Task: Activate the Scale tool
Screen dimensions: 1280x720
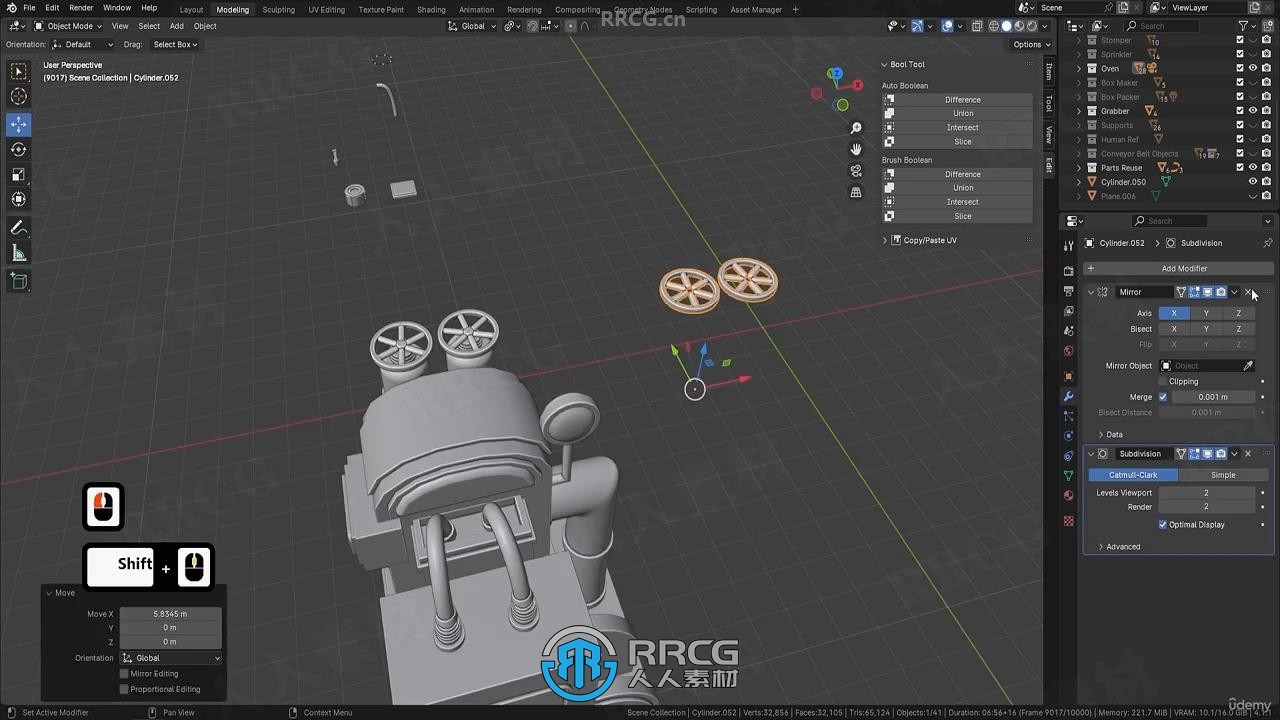Action: 19,175
